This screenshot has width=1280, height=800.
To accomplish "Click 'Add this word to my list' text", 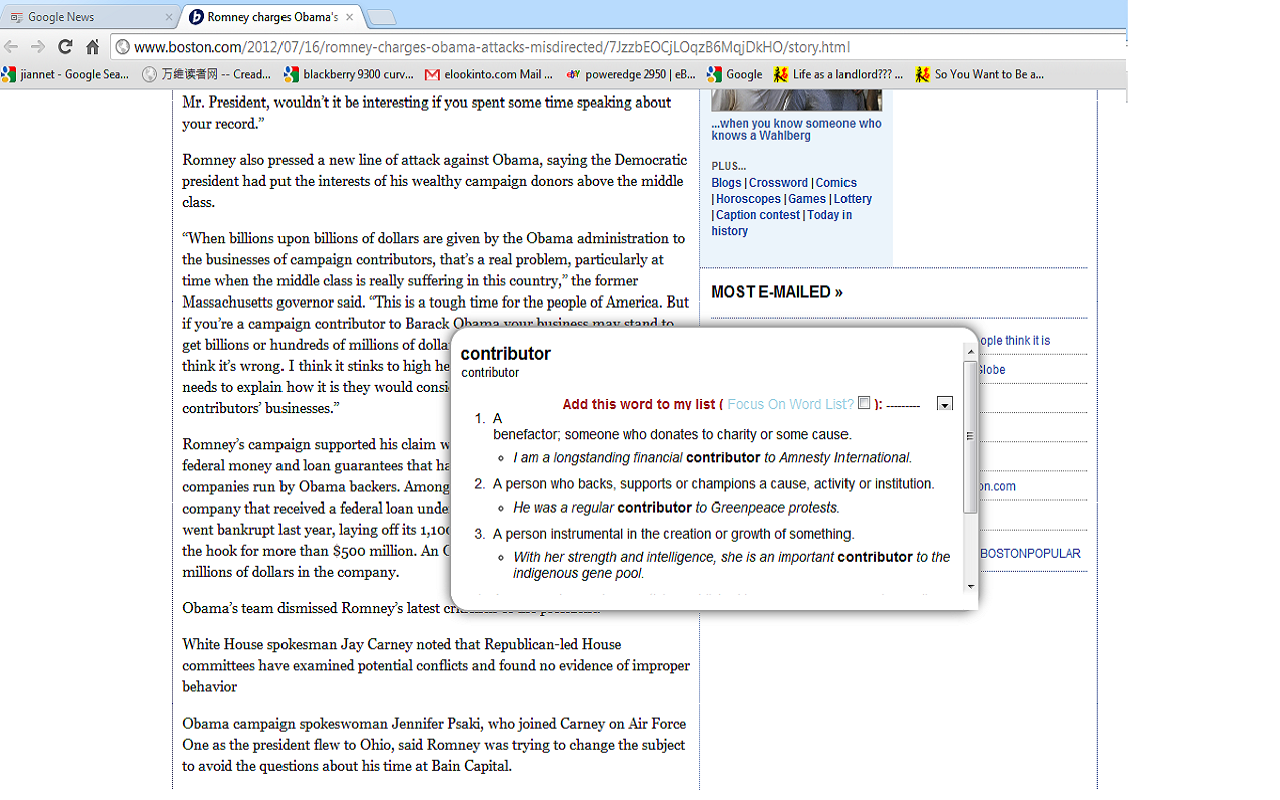I will pos(639,404).
